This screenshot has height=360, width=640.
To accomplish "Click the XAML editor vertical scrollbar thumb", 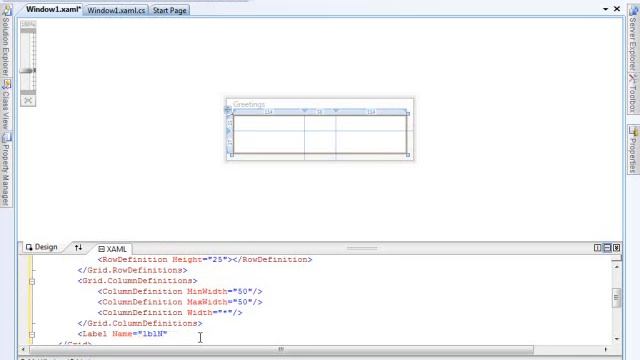I will click(616, 298).
